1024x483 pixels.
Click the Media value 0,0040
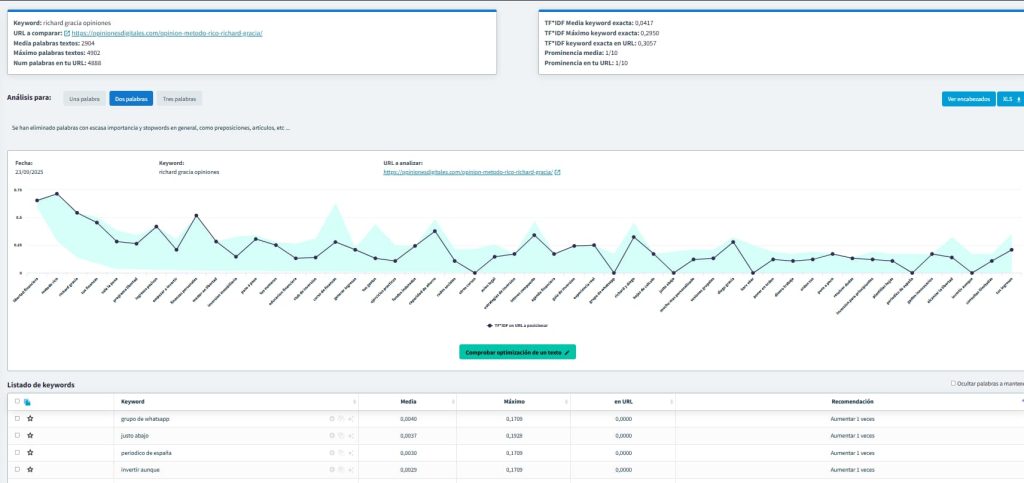click(408, 418)
